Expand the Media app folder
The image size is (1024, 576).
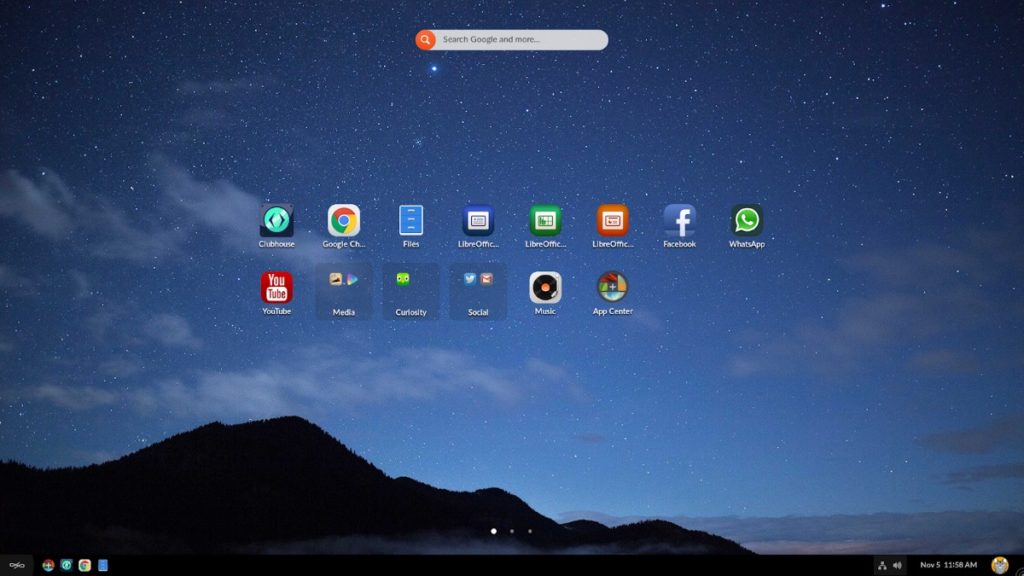coord(343,289)
